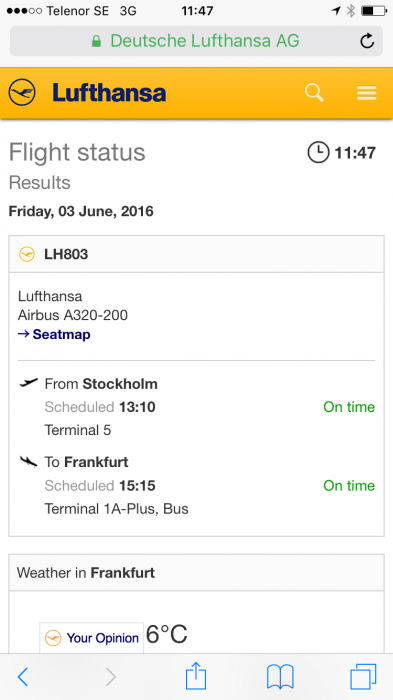Tap the arrival plane icon by Frankfurt
The width and height of the screenshot is (393, 700).
[x=29, y=461]
